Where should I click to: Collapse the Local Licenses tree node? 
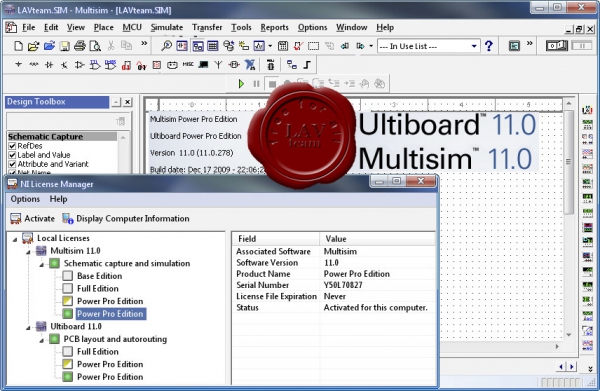click(x=15, y=239)
